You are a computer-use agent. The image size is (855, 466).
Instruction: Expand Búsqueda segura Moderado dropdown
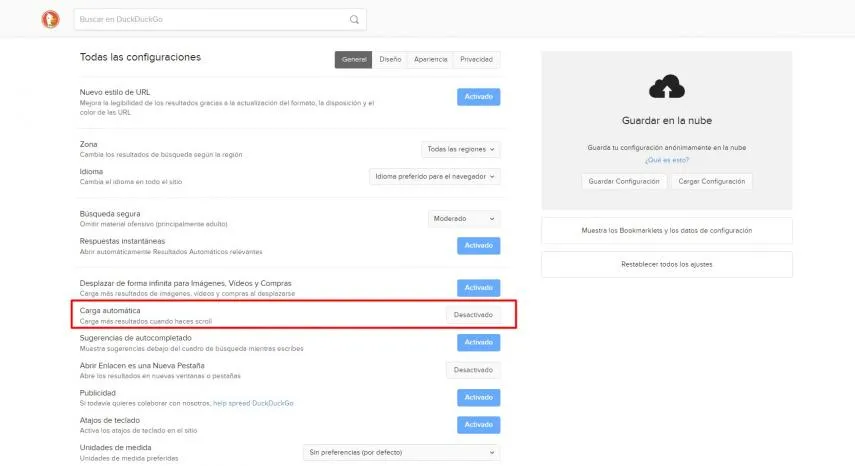pos(463,219)
